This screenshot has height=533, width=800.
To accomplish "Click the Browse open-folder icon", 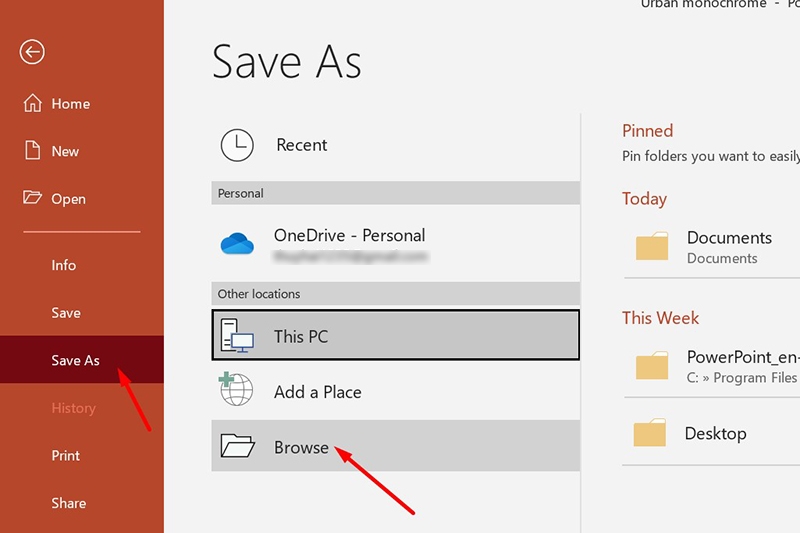I will [x=237, y=446].
